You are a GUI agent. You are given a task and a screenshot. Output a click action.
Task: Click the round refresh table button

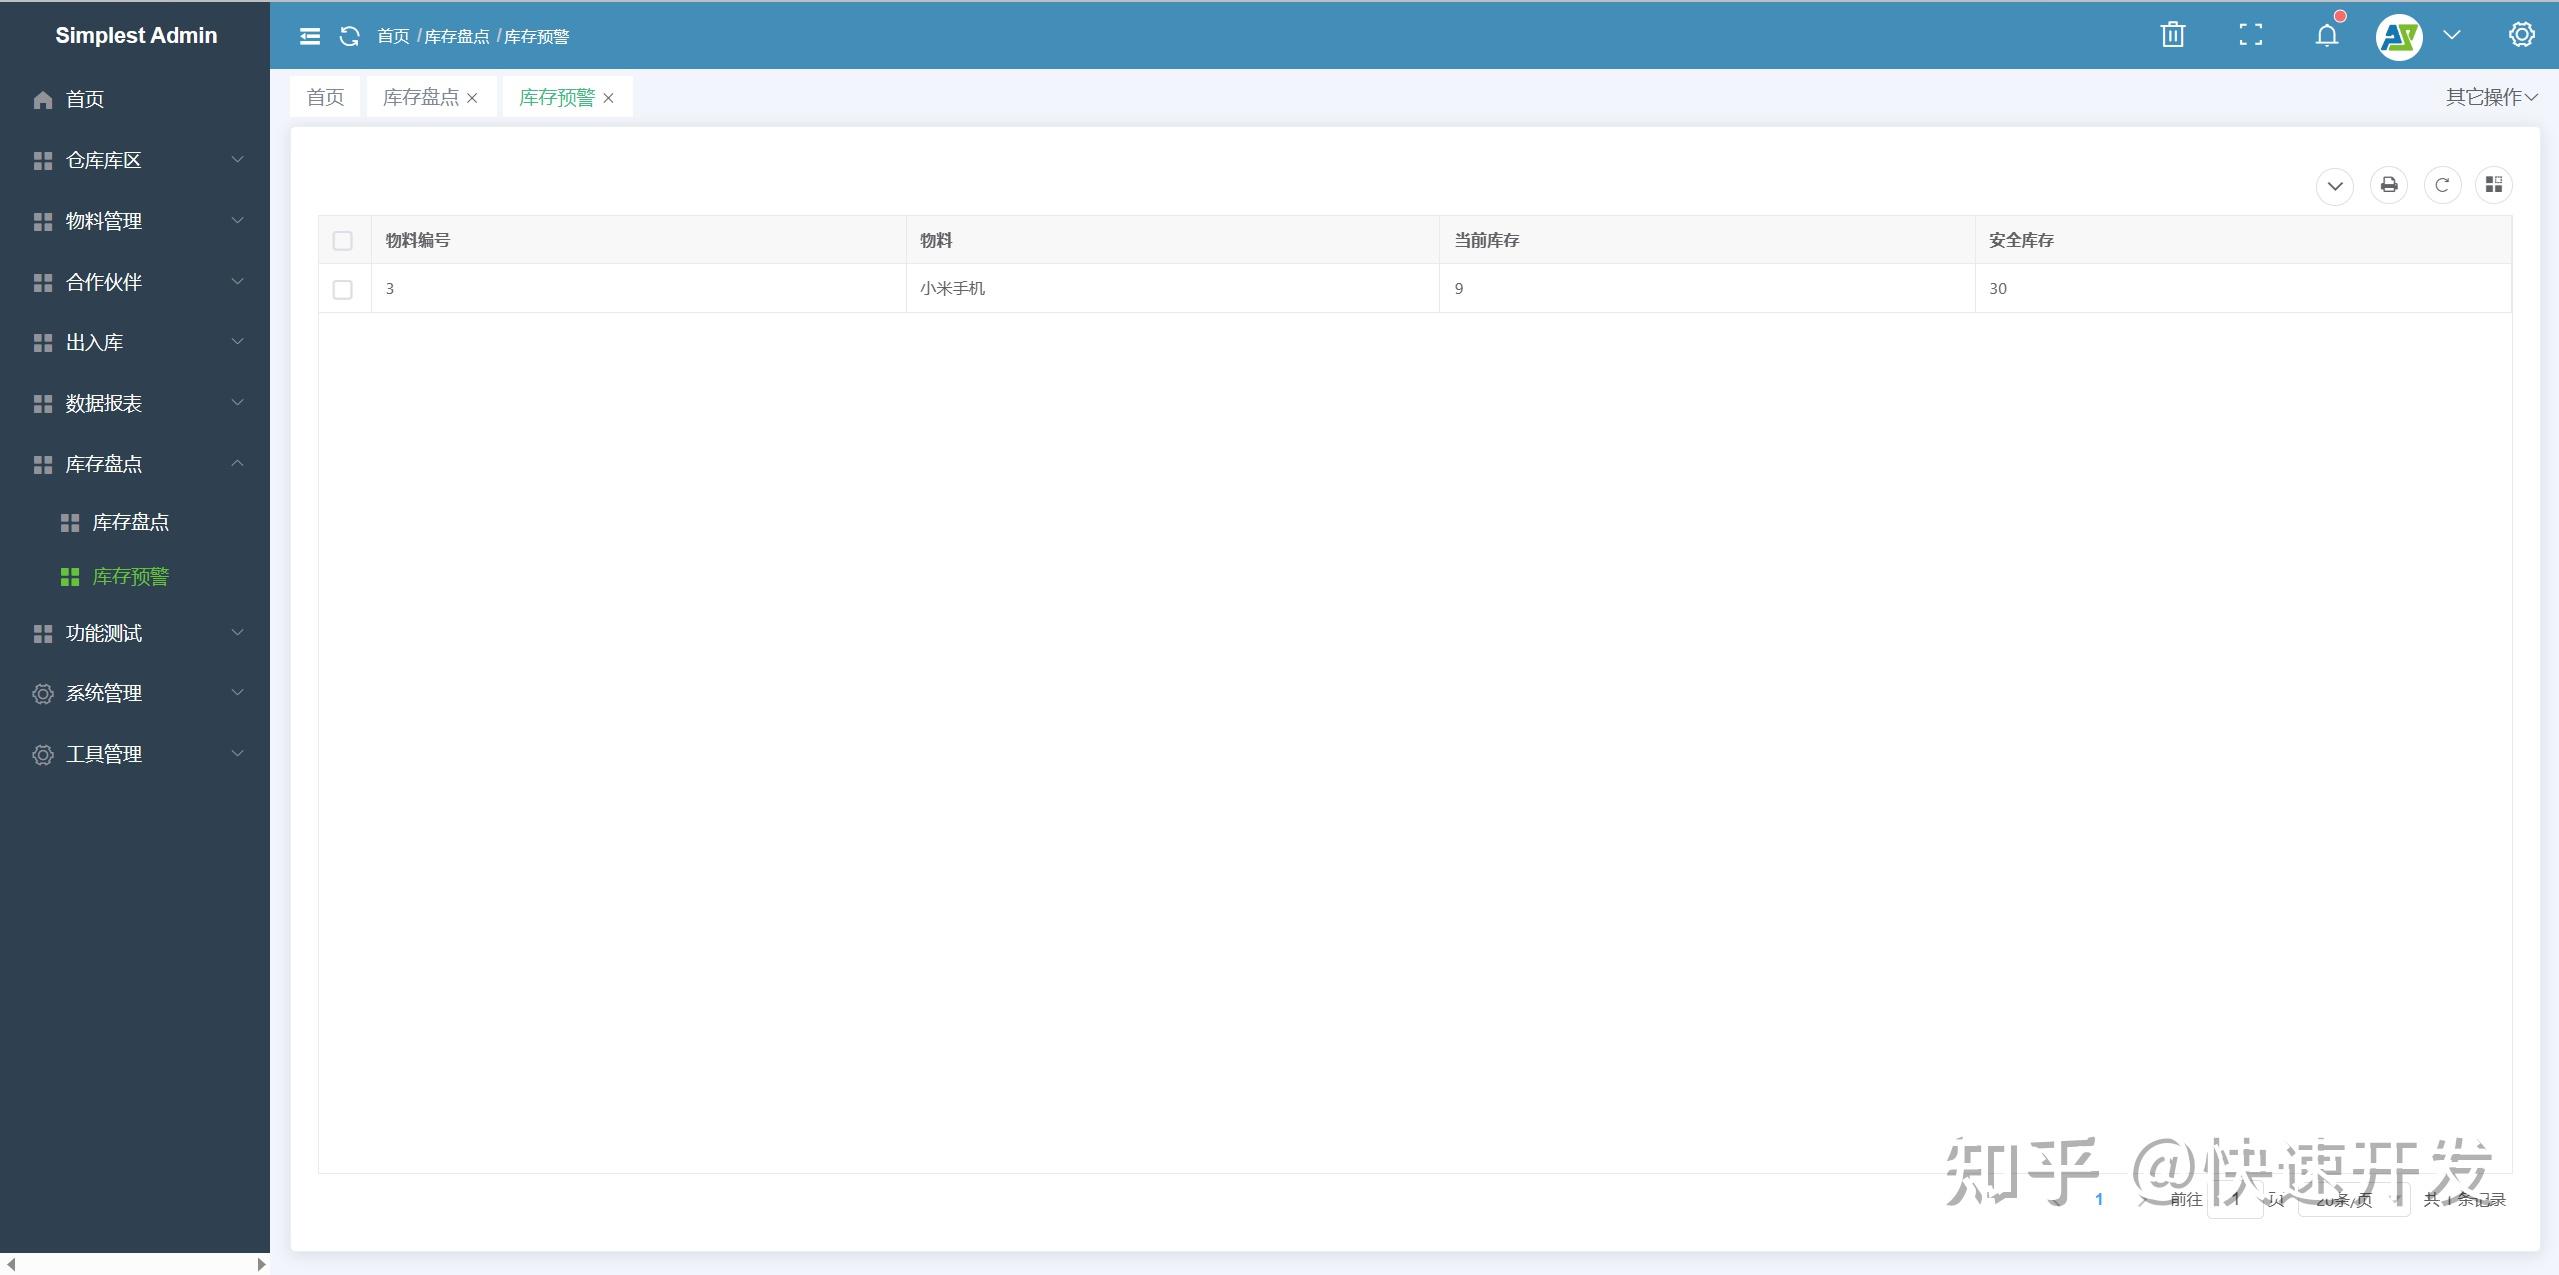click(x=2442, y=185)
